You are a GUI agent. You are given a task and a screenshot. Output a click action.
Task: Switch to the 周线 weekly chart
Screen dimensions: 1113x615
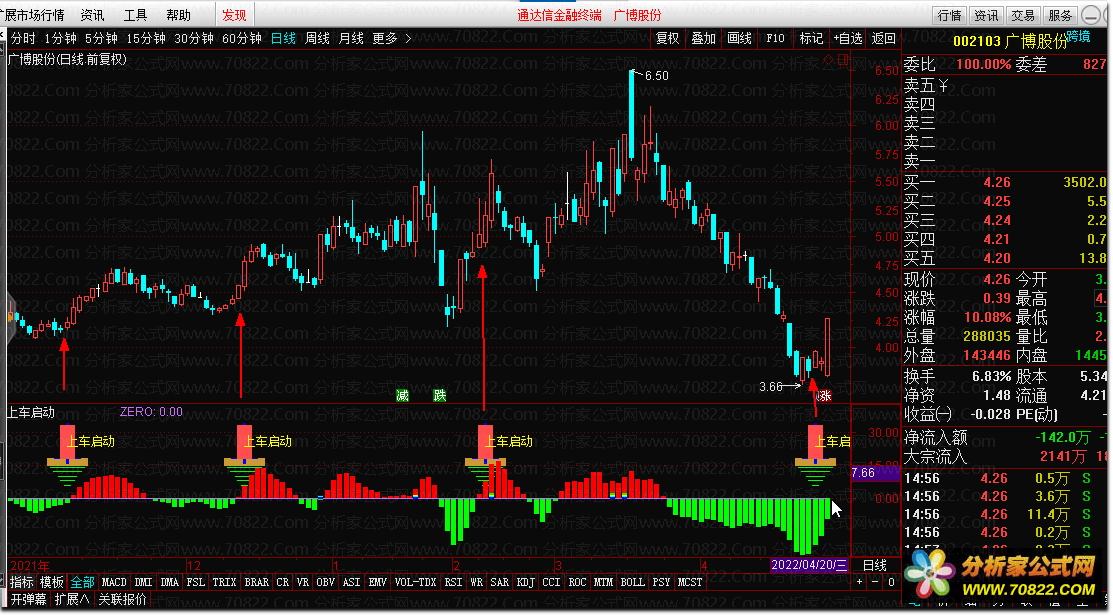click(317, 38)
